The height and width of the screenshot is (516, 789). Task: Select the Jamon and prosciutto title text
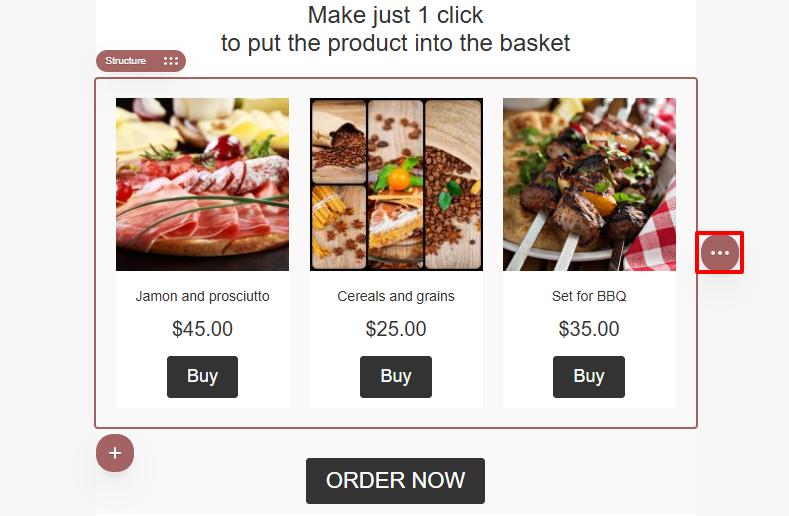click(x=202, y=296)
